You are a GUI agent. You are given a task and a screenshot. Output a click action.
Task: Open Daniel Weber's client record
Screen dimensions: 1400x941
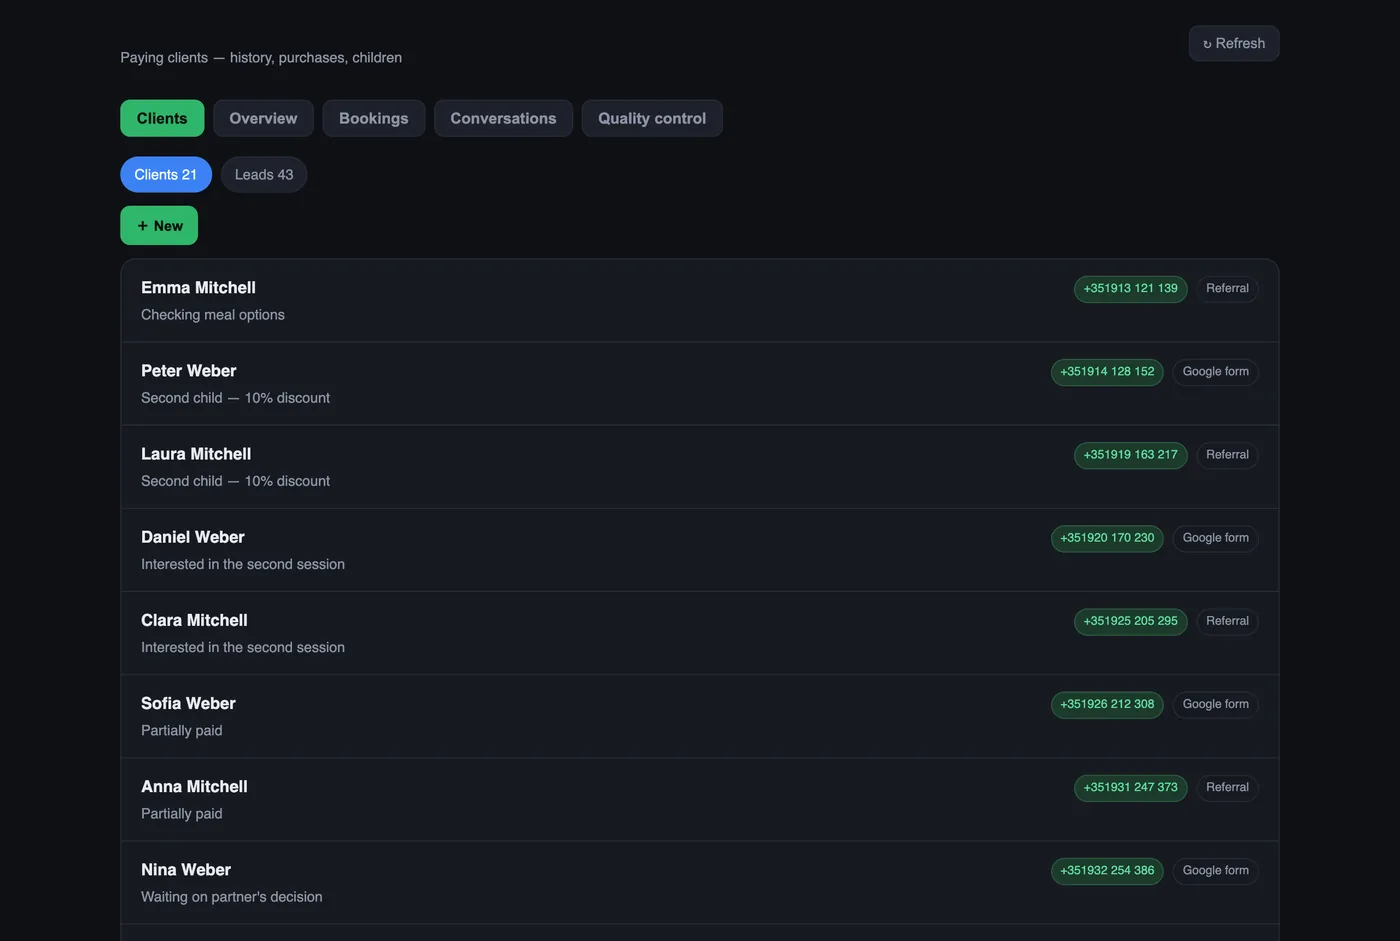click(699, 550)
